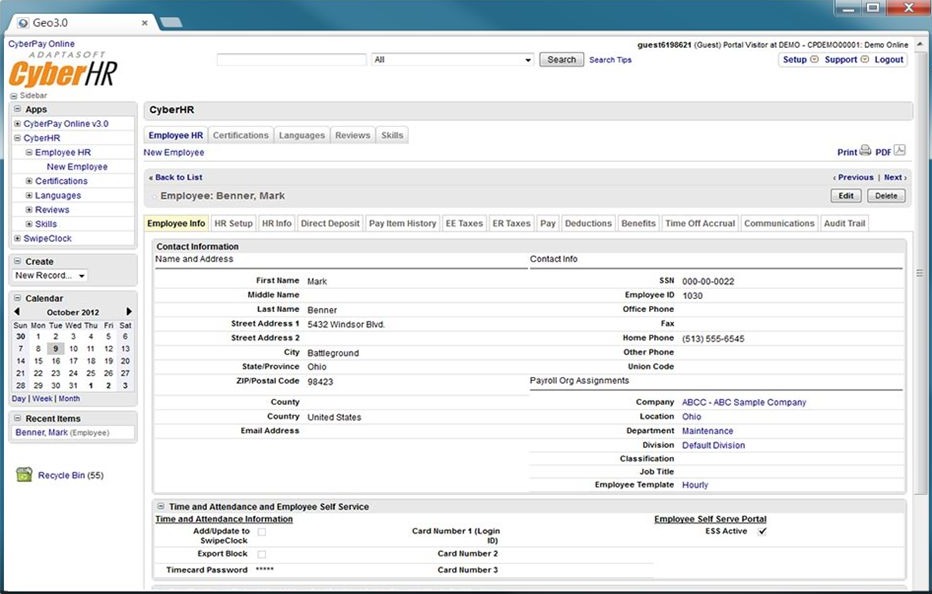
Task: Open the Maintenance department link
Action: pyautogui.click(x=707, y=431)
